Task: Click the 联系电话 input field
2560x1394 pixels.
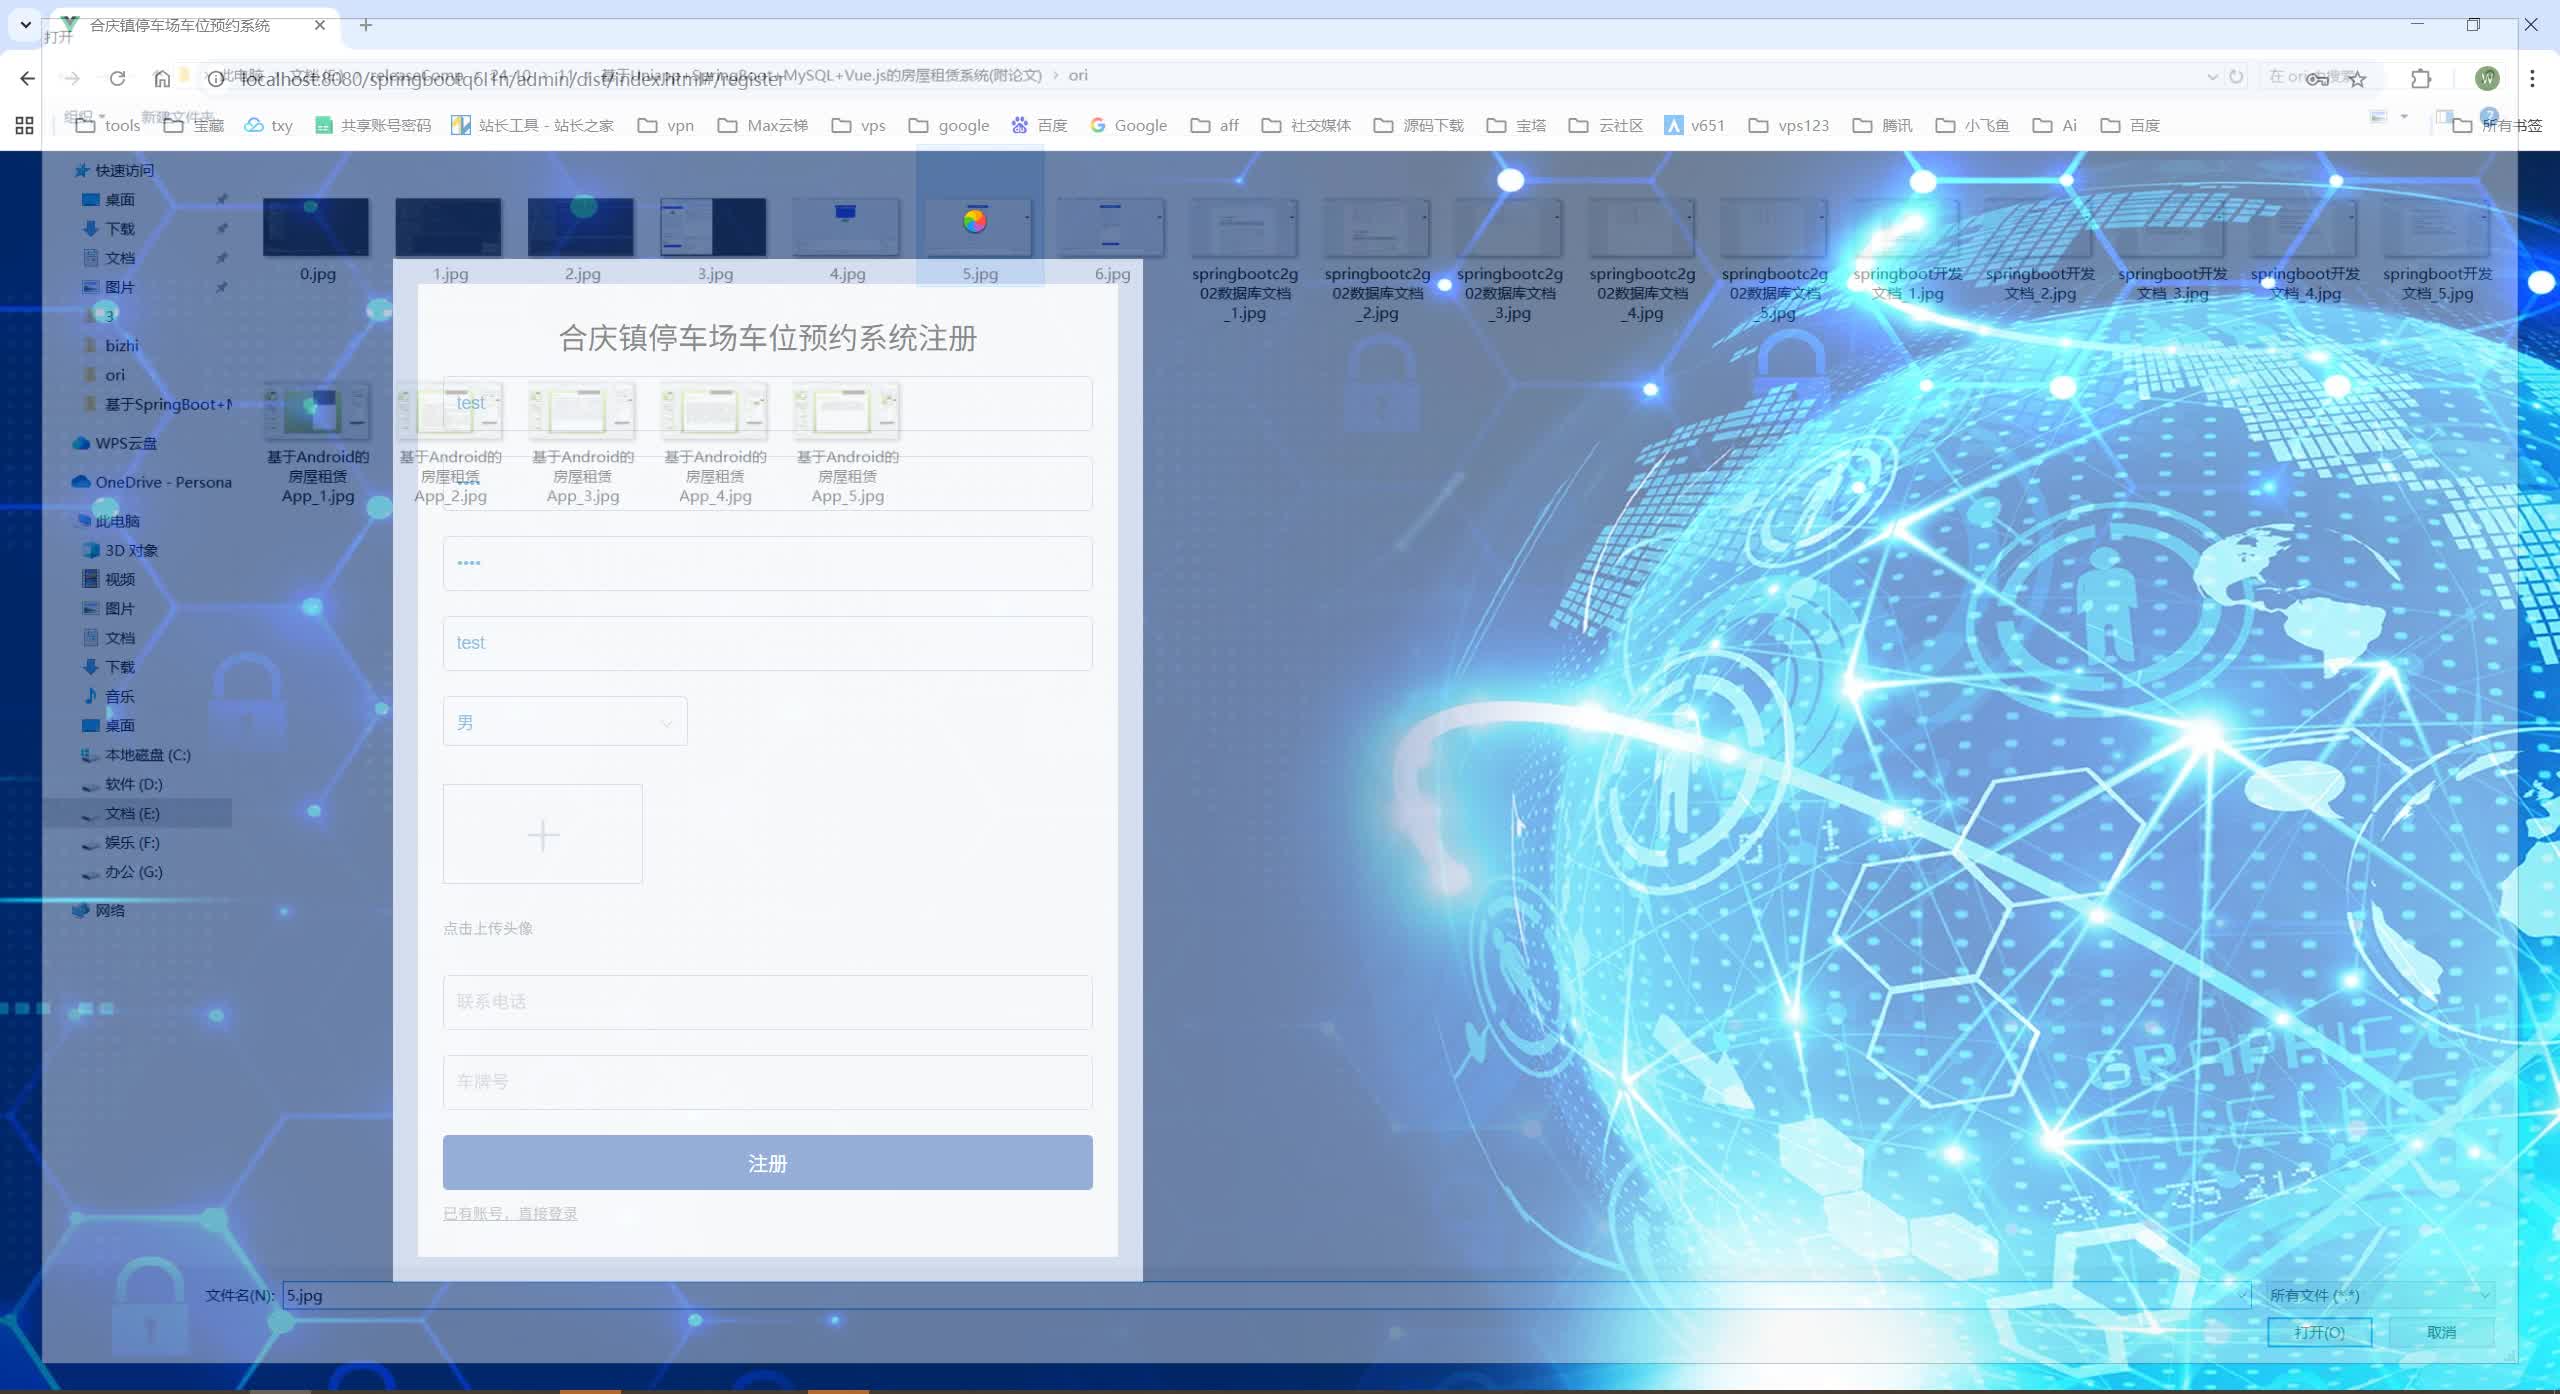Action: click(x=767, y=1002)
